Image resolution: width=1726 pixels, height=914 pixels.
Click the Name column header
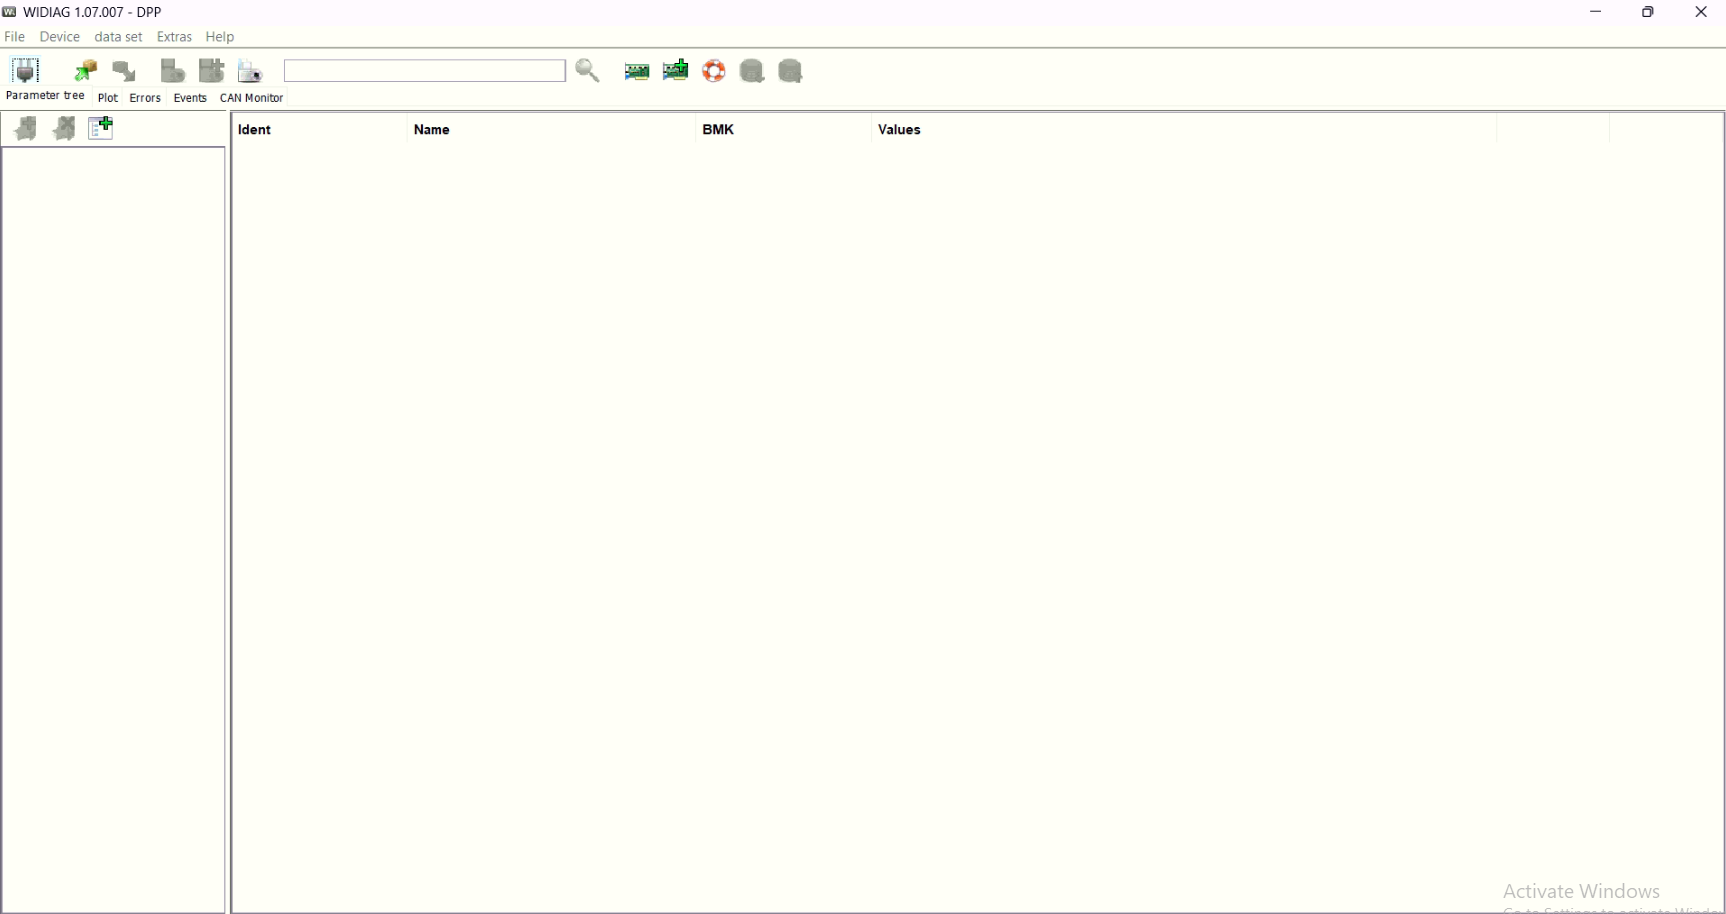pyautogui.click(x=552, y=129)
